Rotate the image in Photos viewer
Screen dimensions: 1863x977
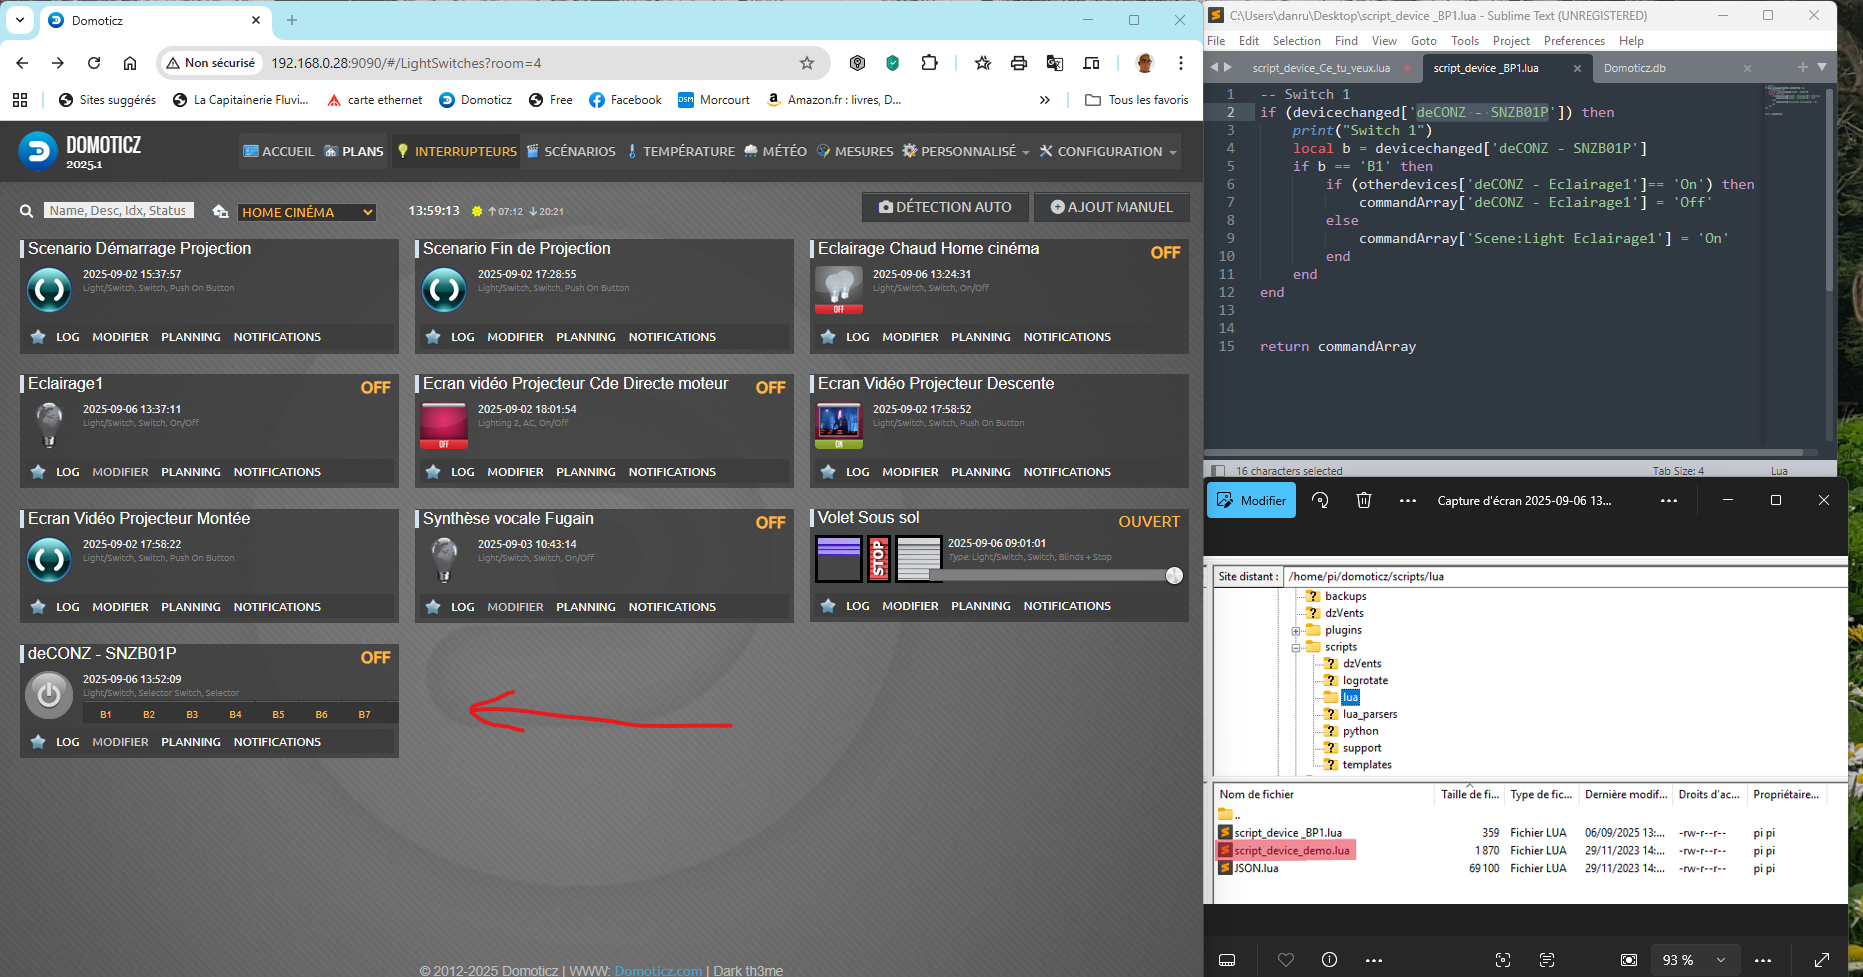[x=1320, y=500]
